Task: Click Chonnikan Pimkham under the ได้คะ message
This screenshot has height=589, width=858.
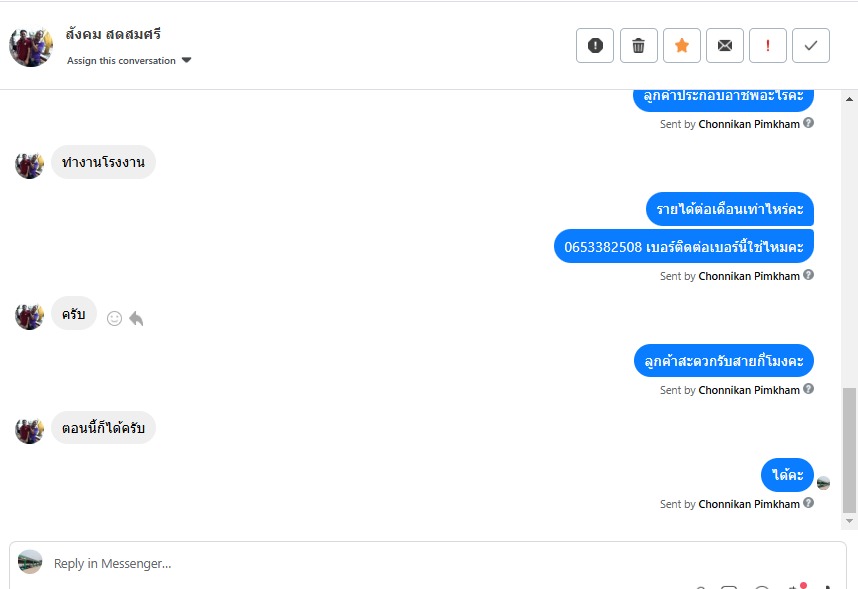Action: [749, 504]
